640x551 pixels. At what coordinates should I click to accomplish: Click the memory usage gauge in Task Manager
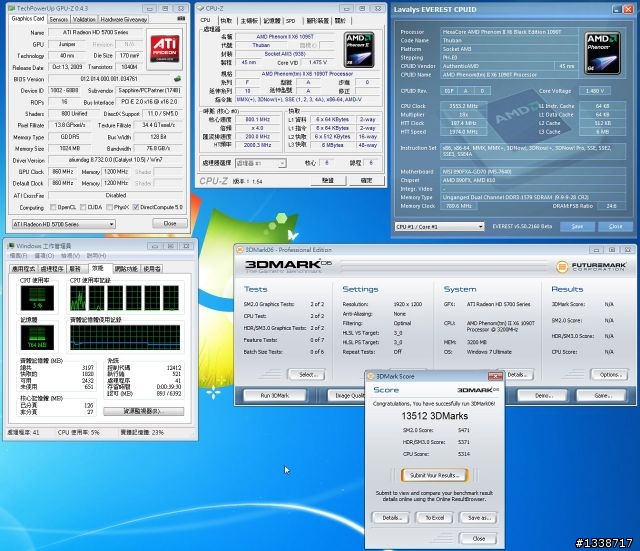tap(37, 337)
